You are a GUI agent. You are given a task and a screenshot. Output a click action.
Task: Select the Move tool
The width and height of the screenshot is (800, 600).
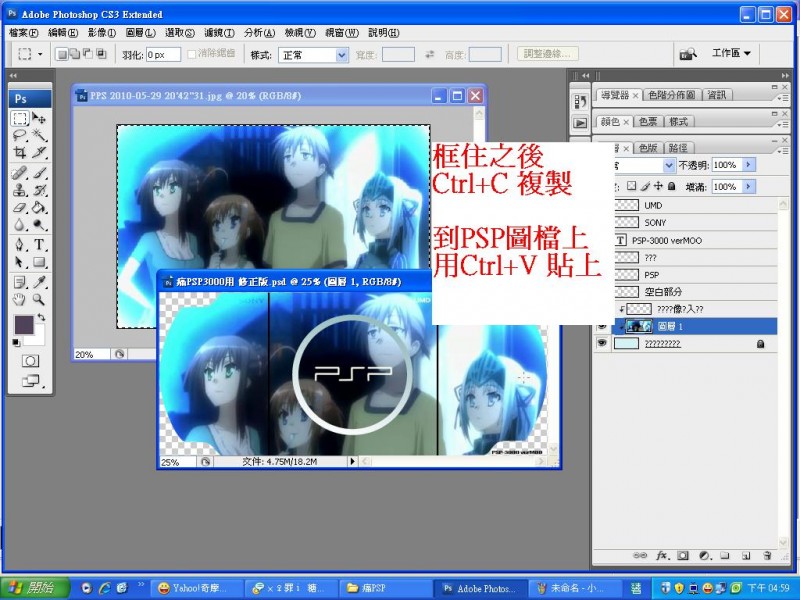pos(39,119)
